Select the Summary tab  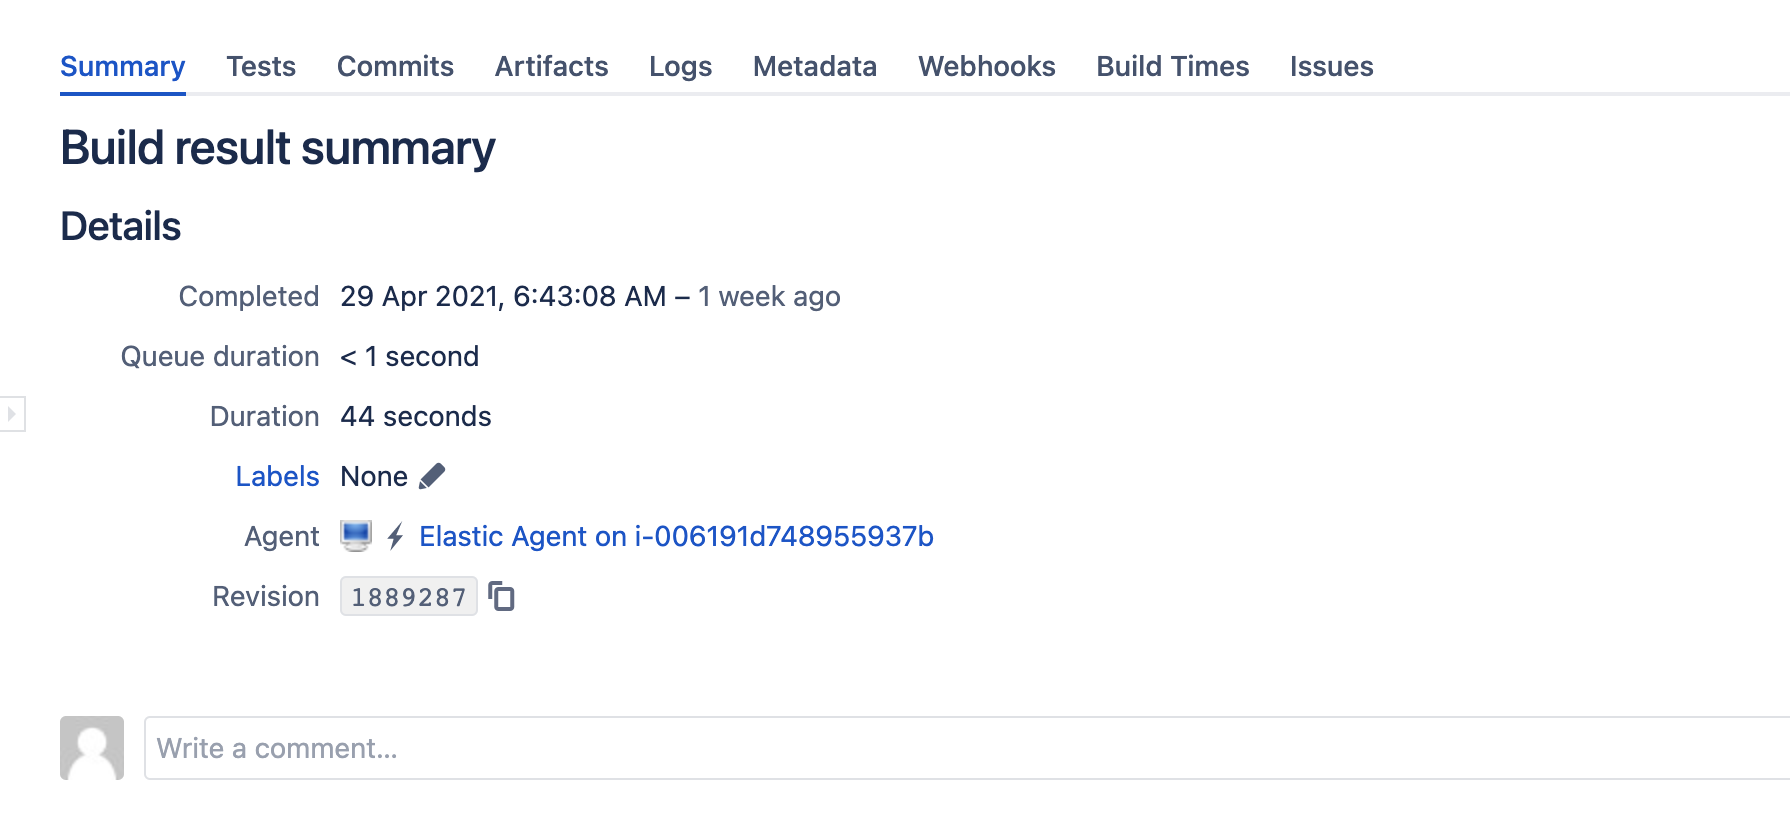point(122,66)
